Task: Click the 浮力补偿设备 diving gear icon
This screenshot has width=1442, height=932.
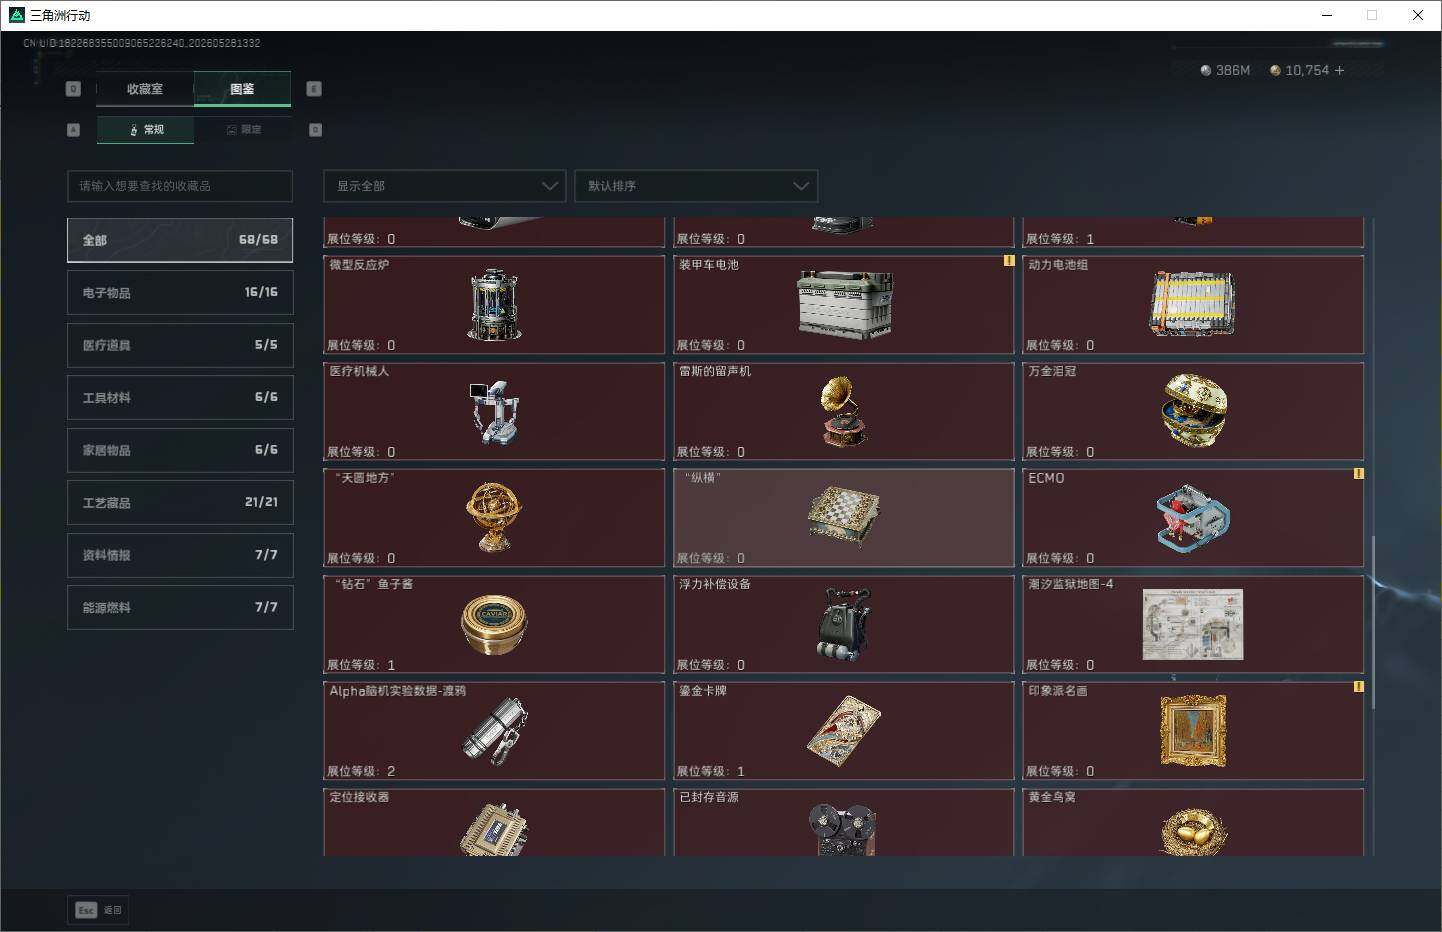Action: 844,624
